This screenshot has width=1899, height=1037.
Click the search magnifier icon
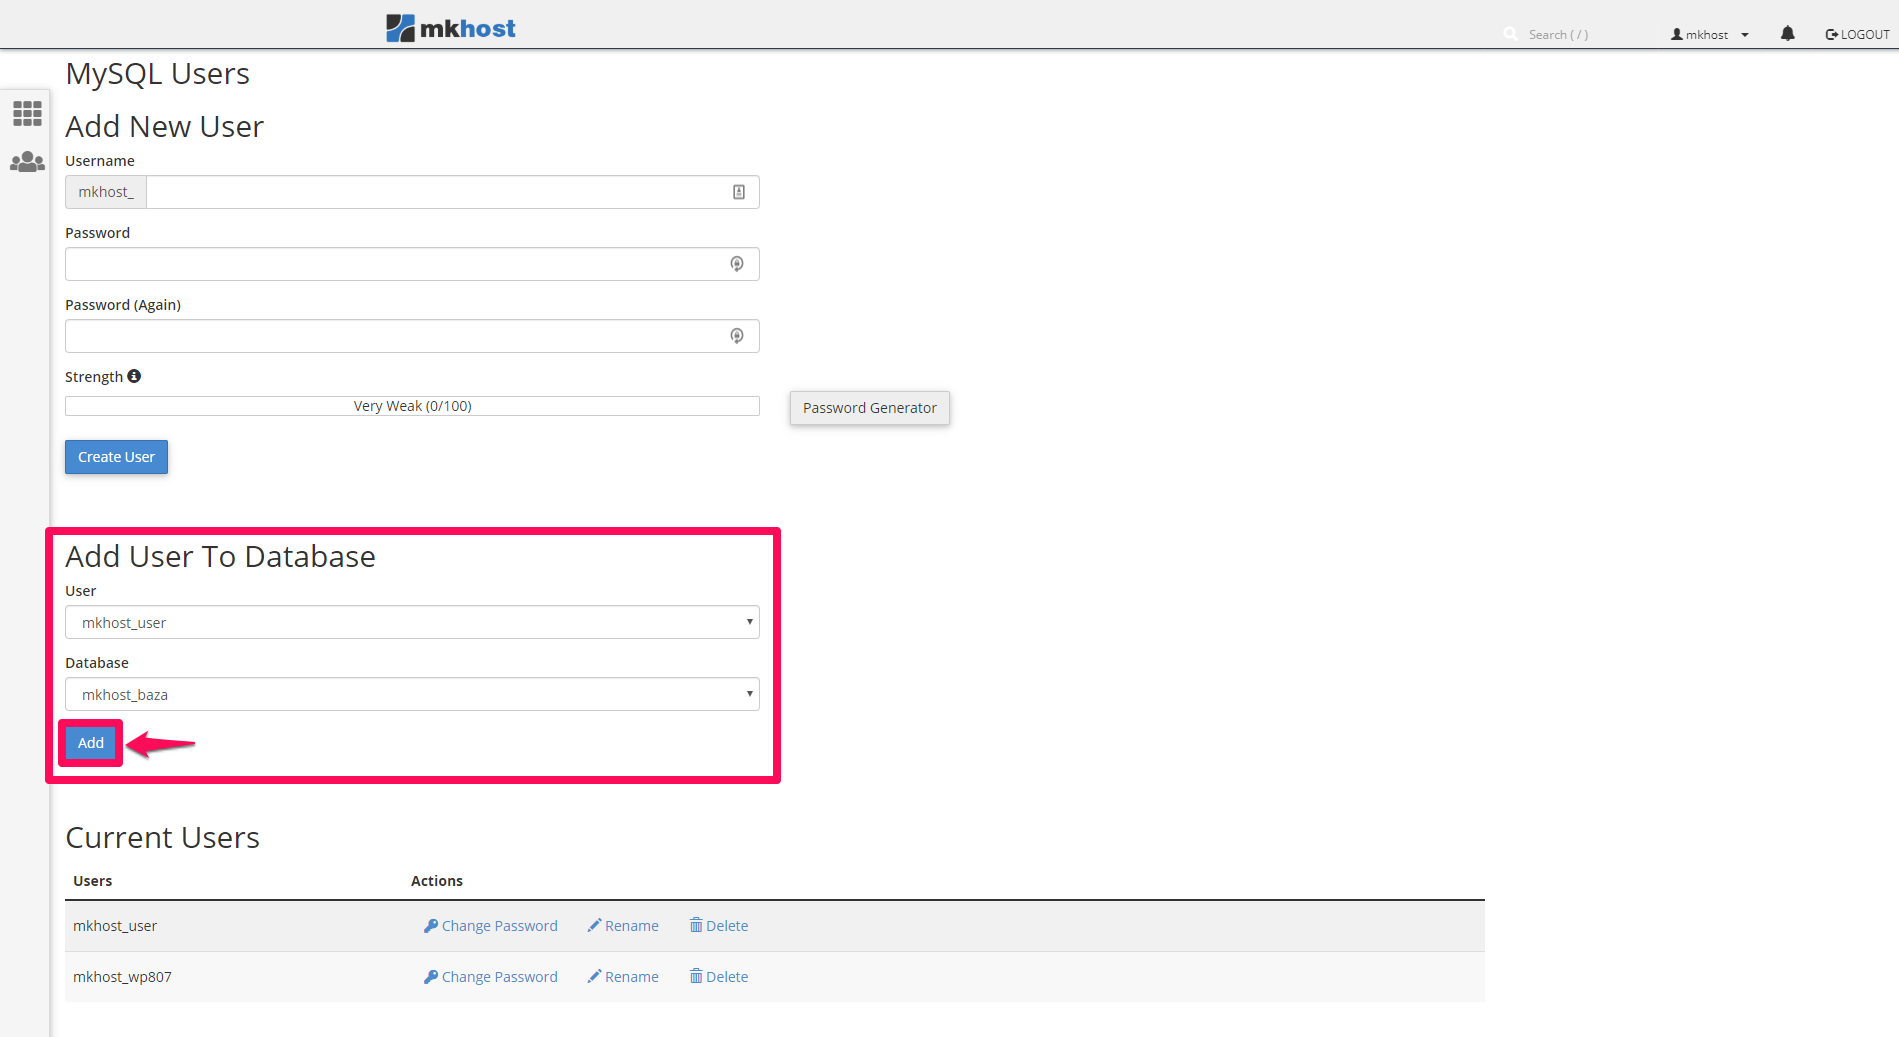coord(1510,34)
